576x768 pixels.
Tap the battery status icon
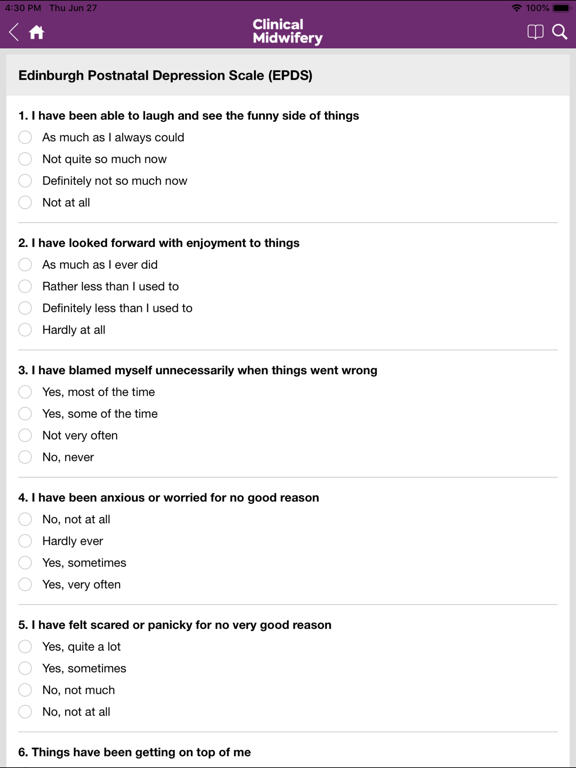pos(562,8)
